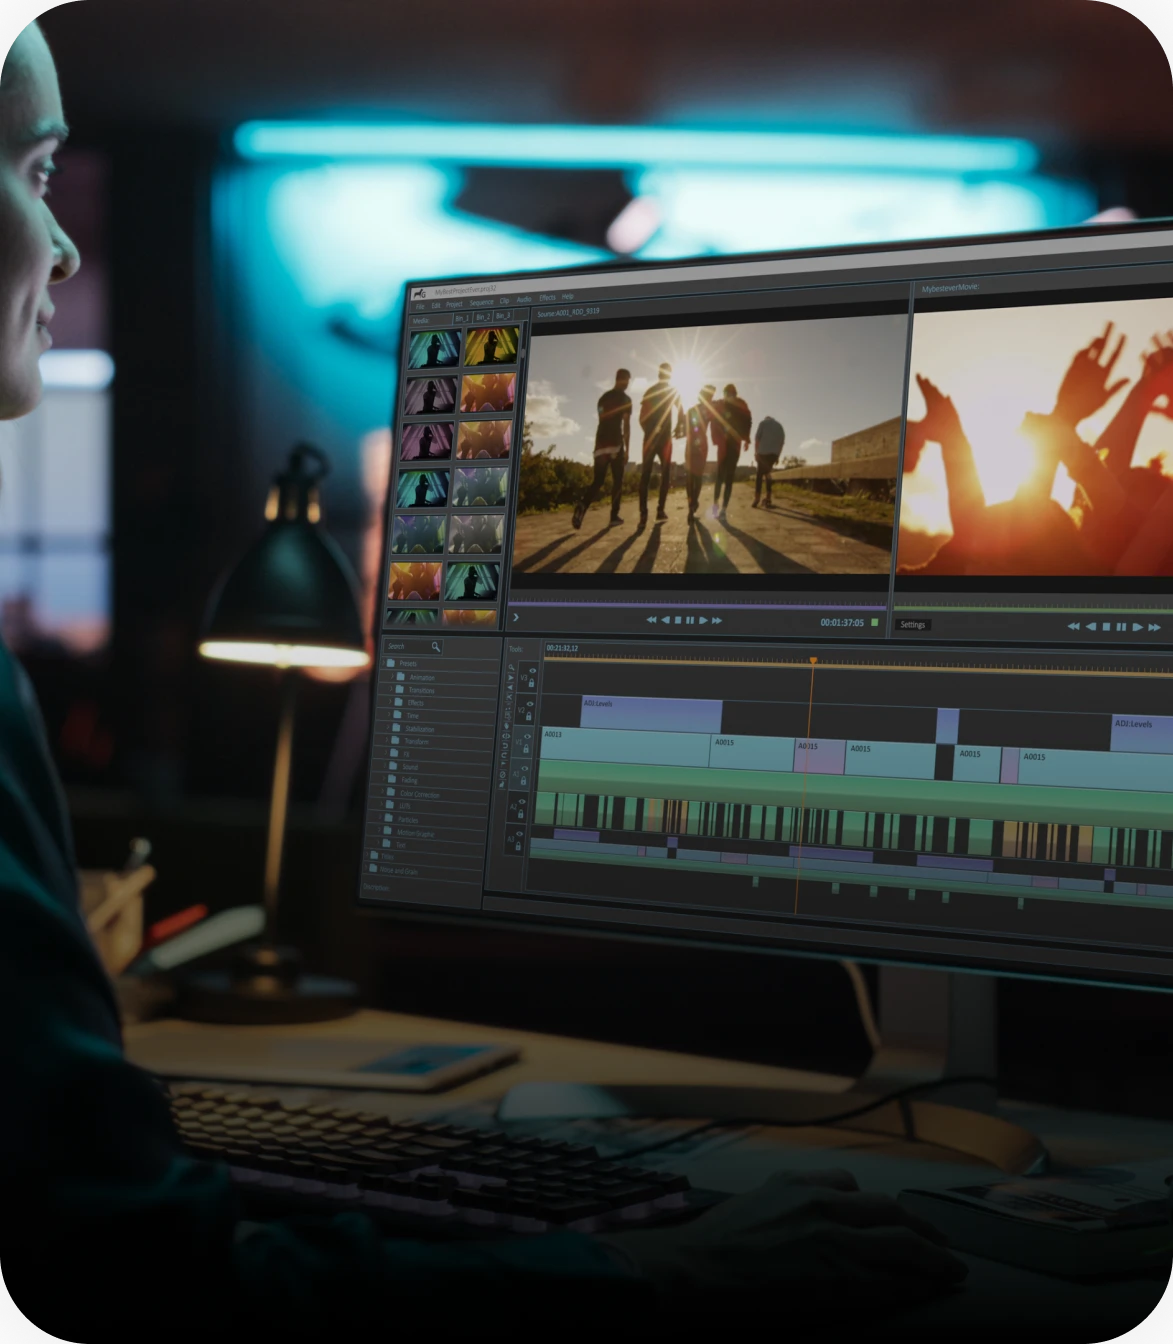The image size is (1173, 1344).
Task: Fast forward in the program monitor
Action: (1154, 627)
